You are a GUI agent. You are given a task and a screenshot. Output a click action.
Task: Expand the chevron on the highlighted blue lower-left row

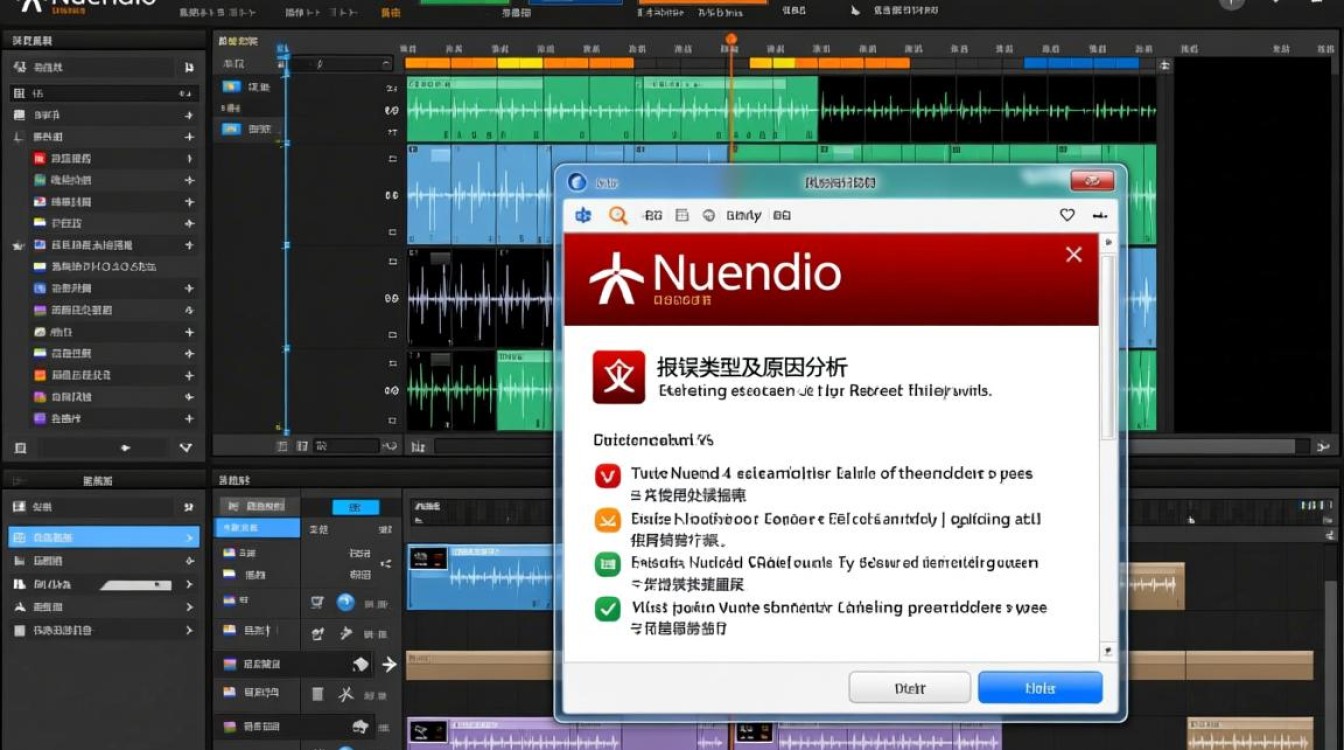point(189,538)
